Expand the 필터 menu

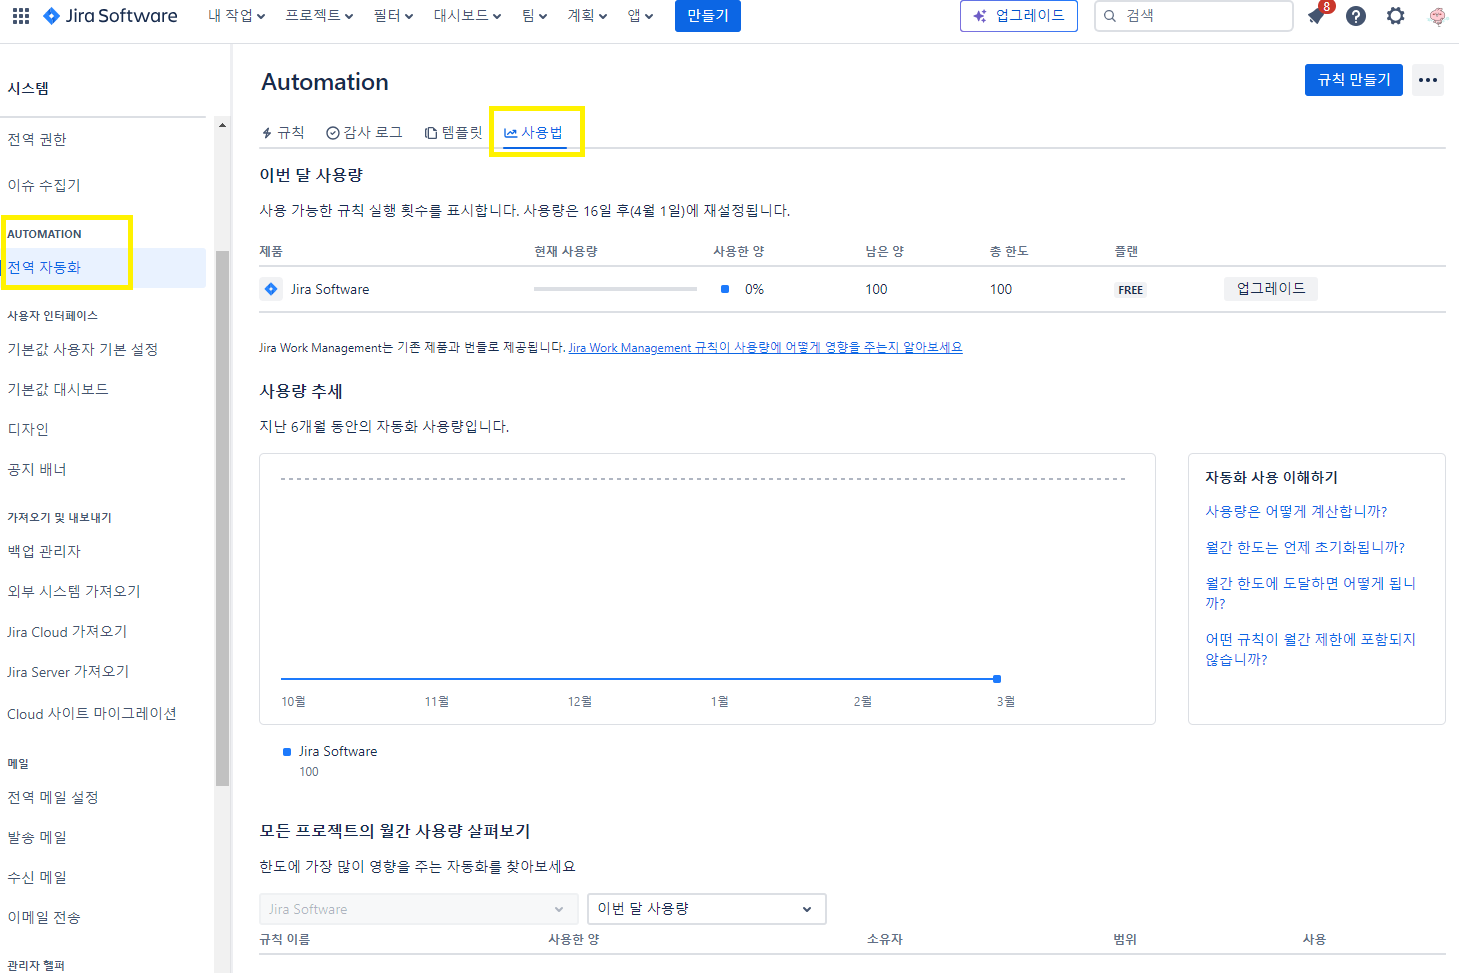[x=393, y=16]
